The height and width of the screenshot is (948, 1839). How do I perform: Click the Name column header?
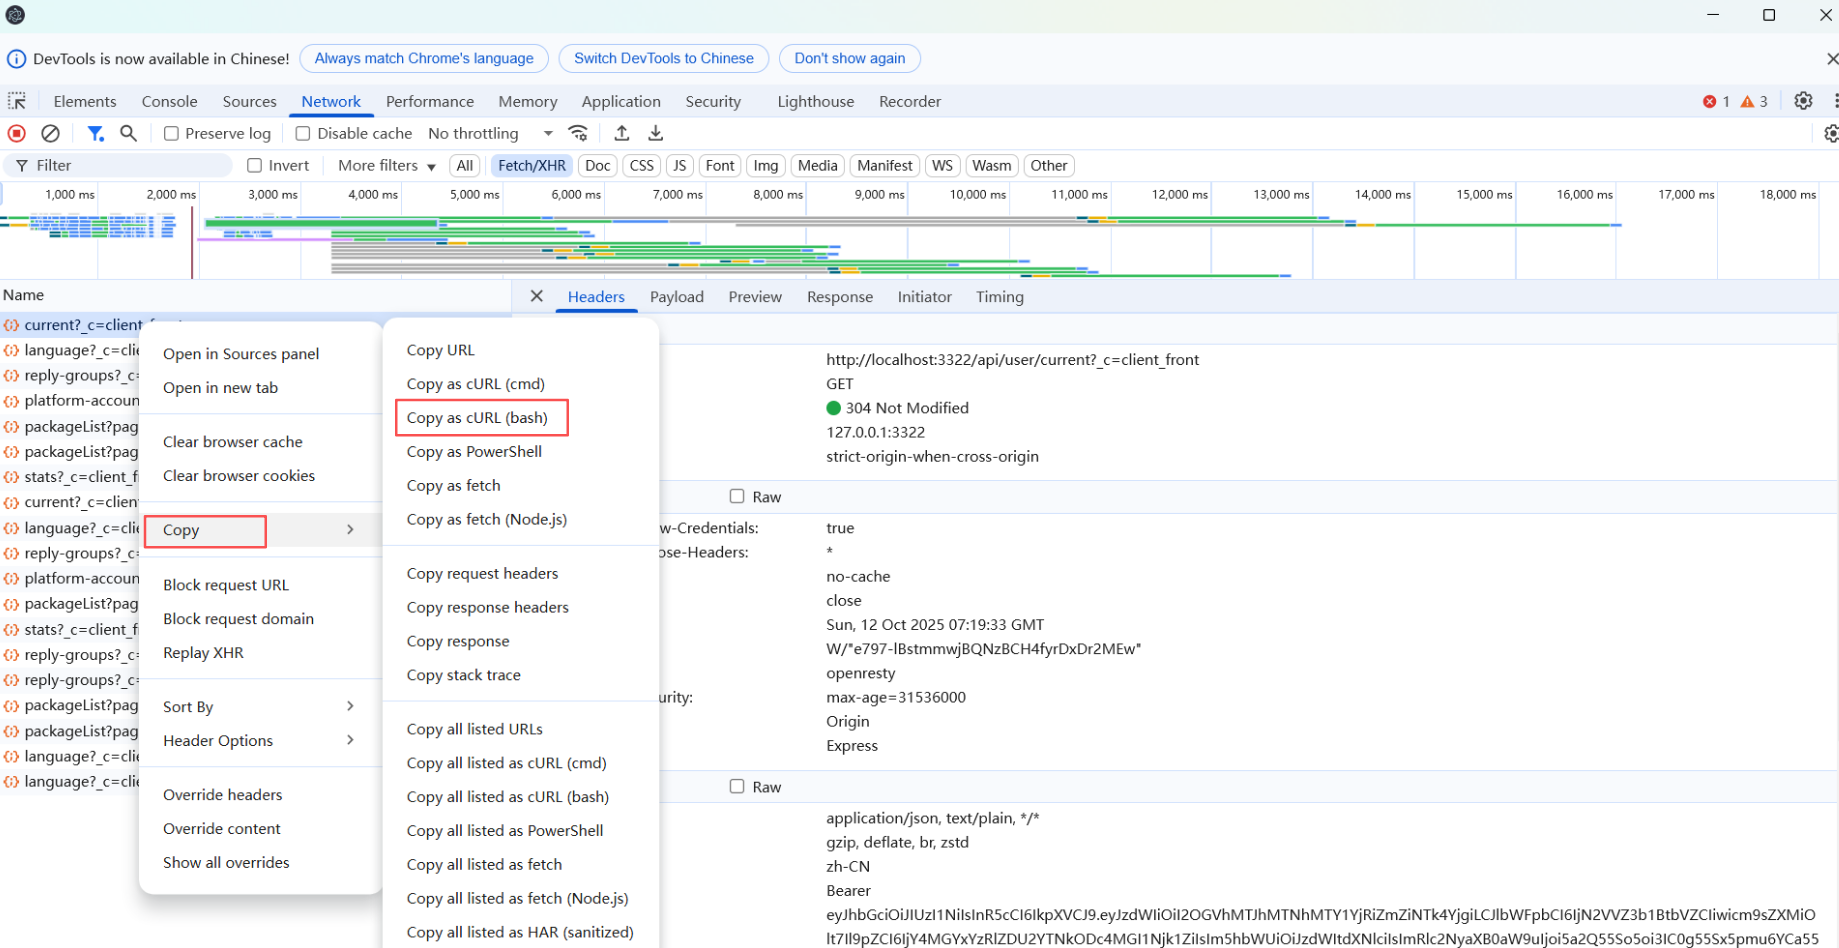click(x=255, y=295)
